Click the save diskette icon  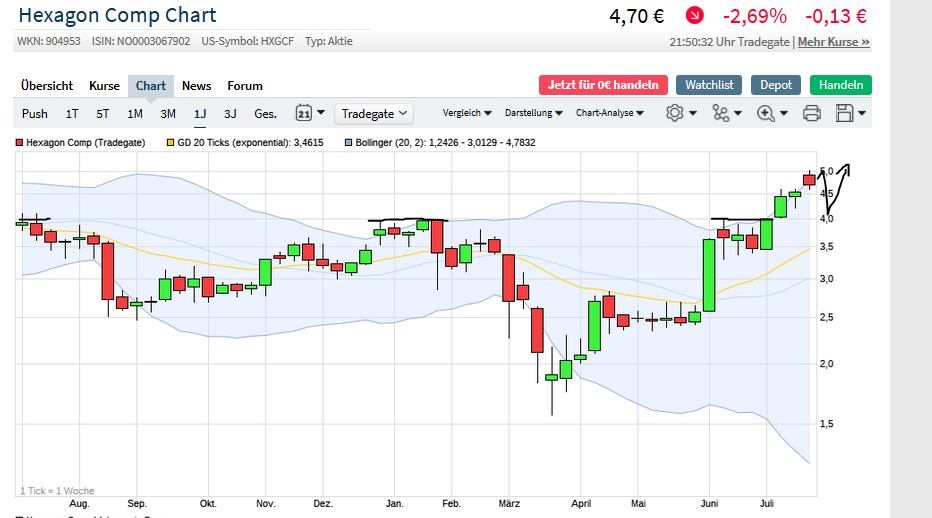(x=845, y=113)
